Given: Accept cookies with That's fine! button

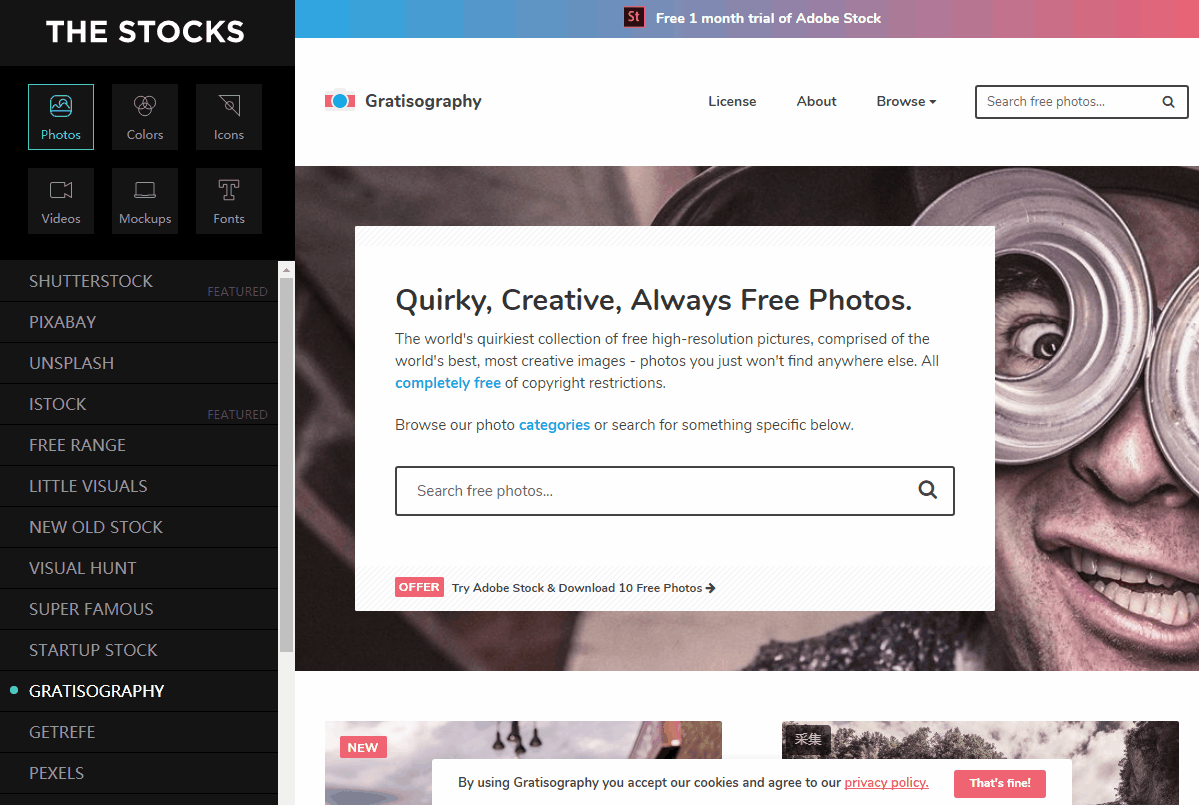Looking at the screenshot, I should 999,783.
